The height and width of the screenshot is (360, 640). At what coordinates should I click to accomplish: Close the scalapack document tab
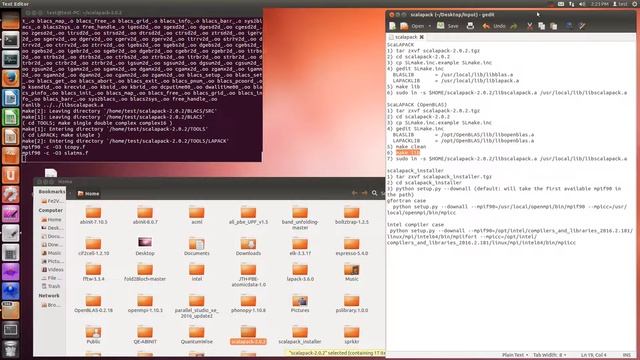point(422,37)
